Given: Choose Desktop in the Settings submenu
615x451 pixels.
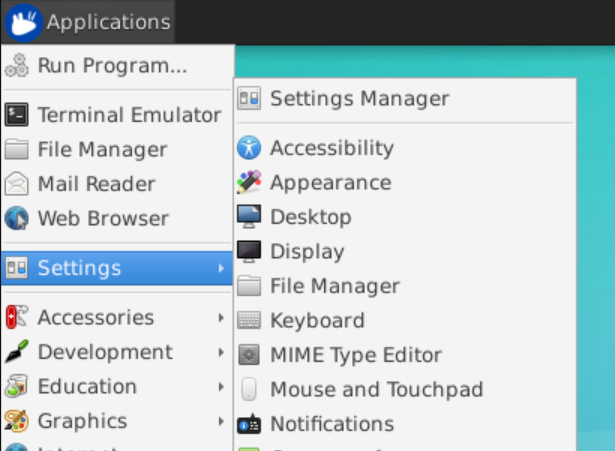Looking at the screenshot, I should pos(310,217).
